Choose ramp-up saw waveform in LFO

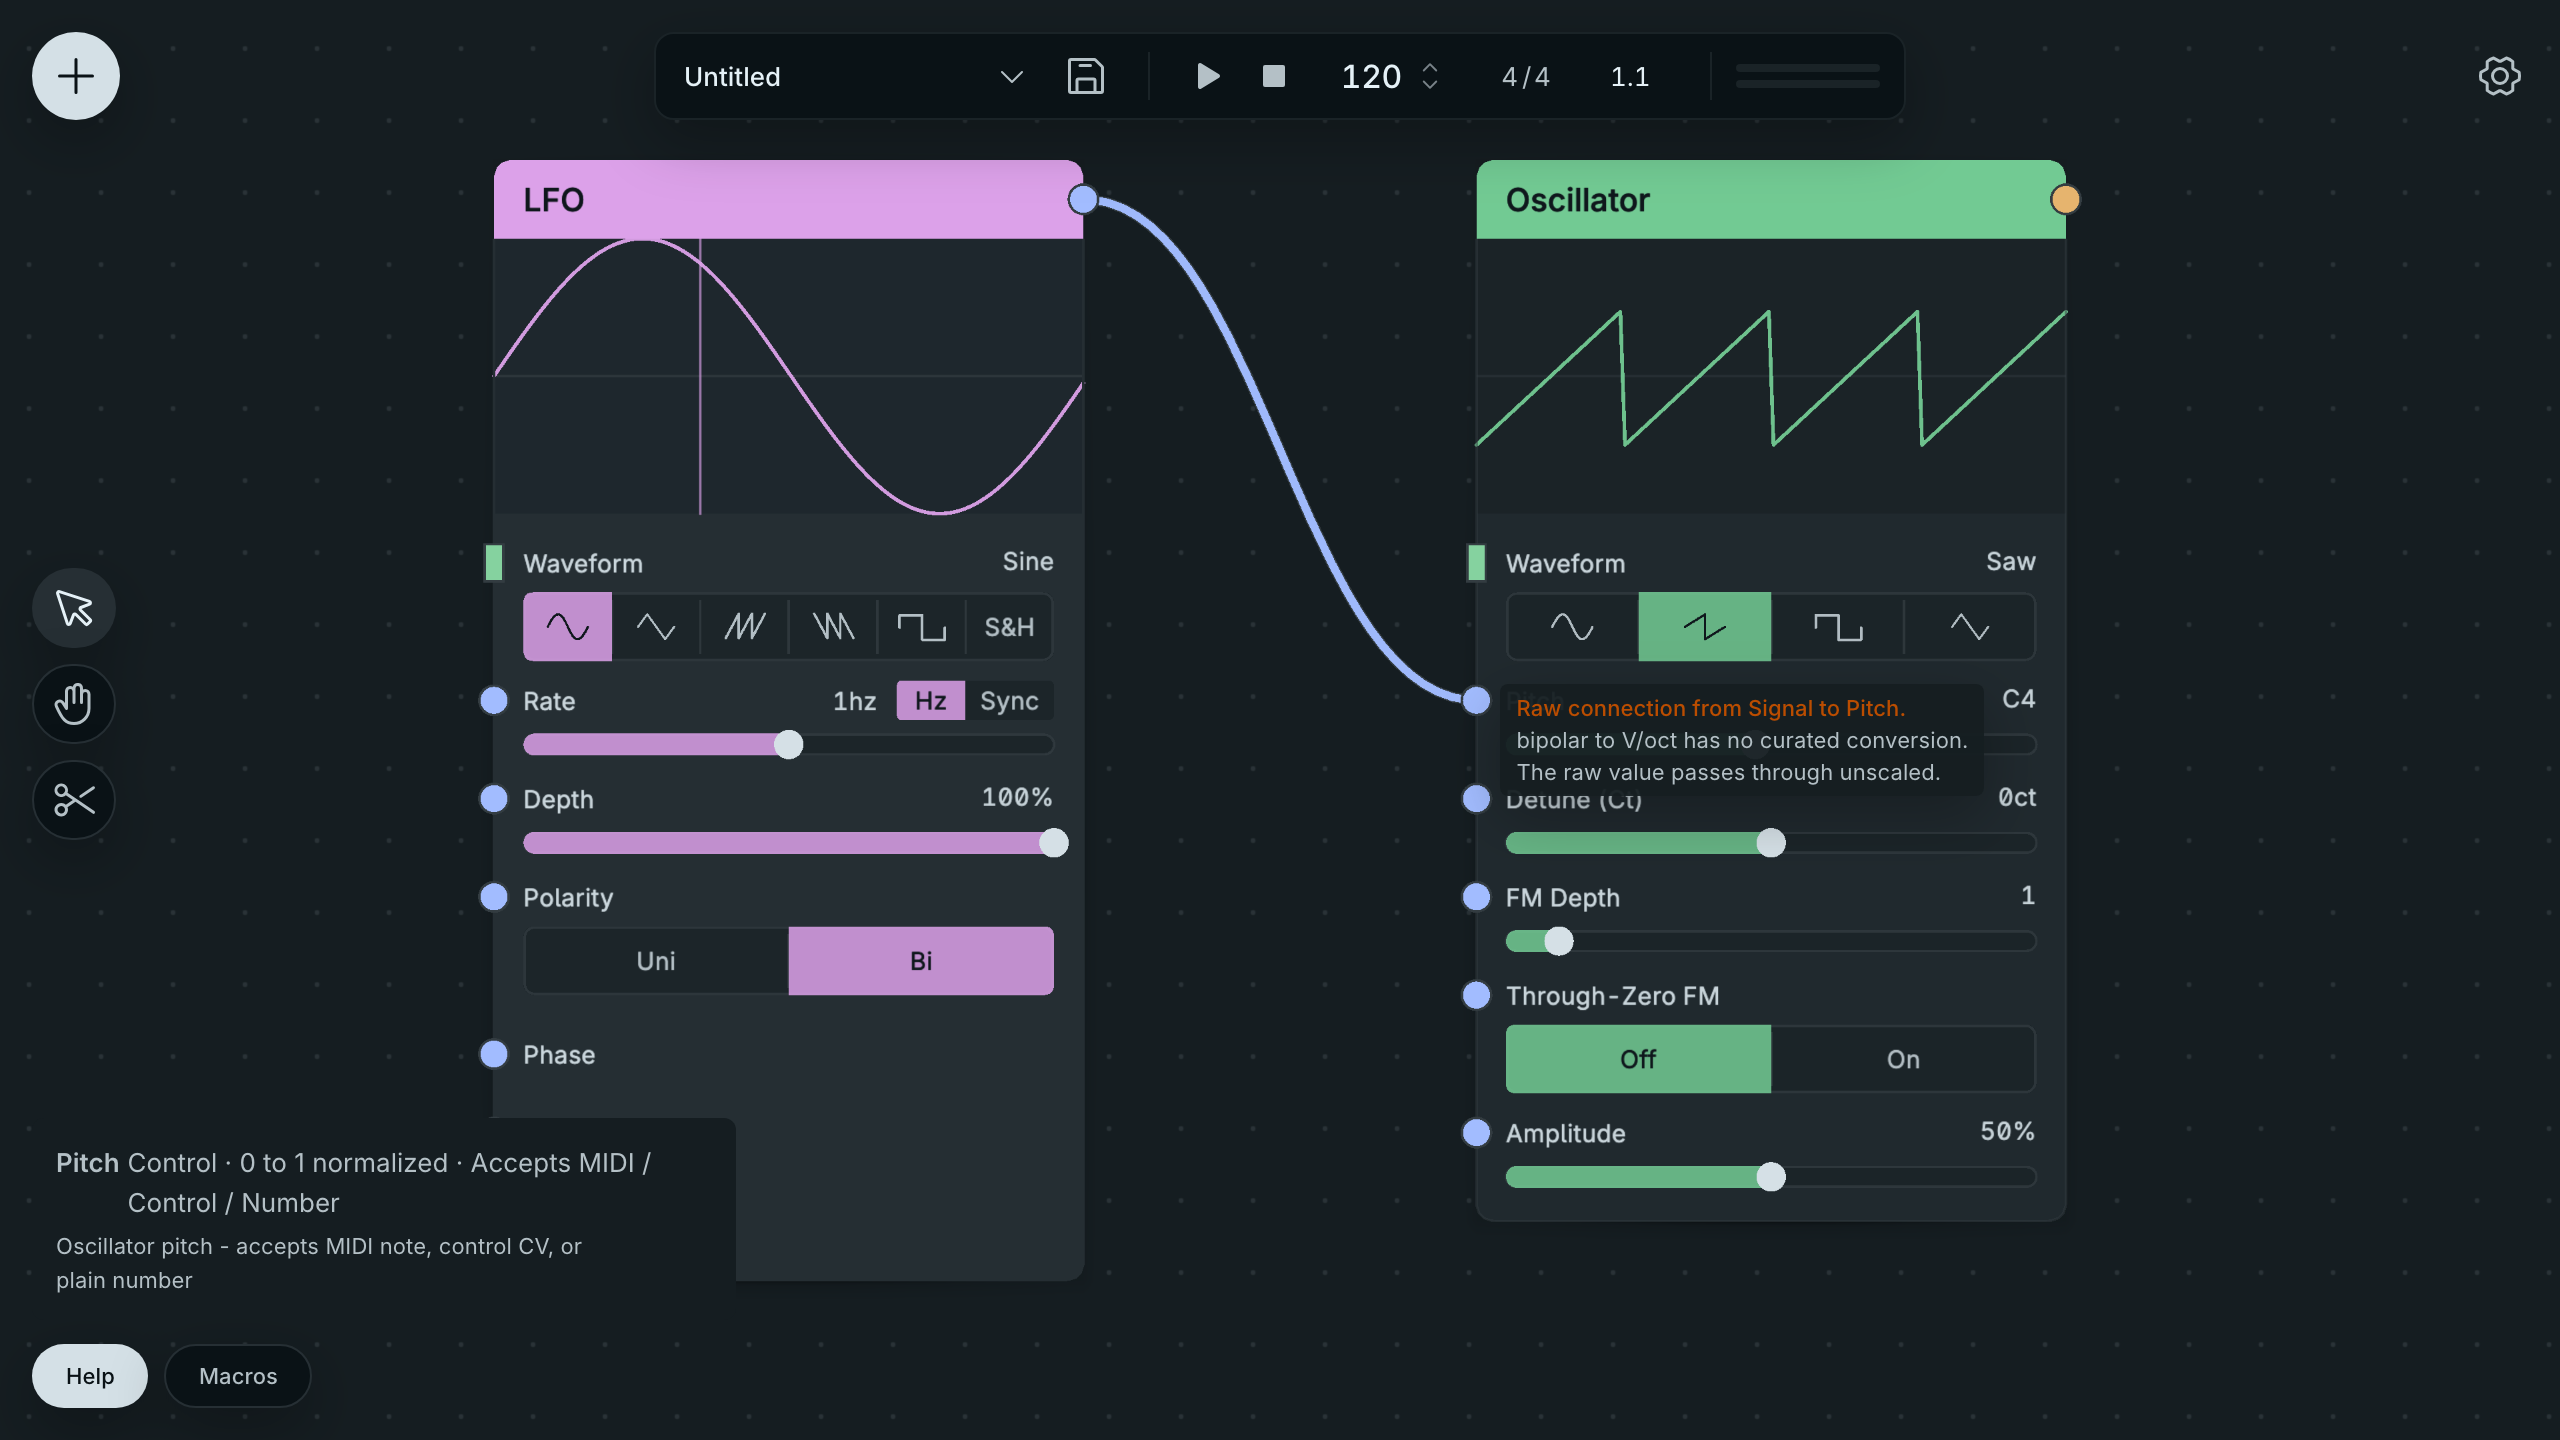tap(744, 627)
